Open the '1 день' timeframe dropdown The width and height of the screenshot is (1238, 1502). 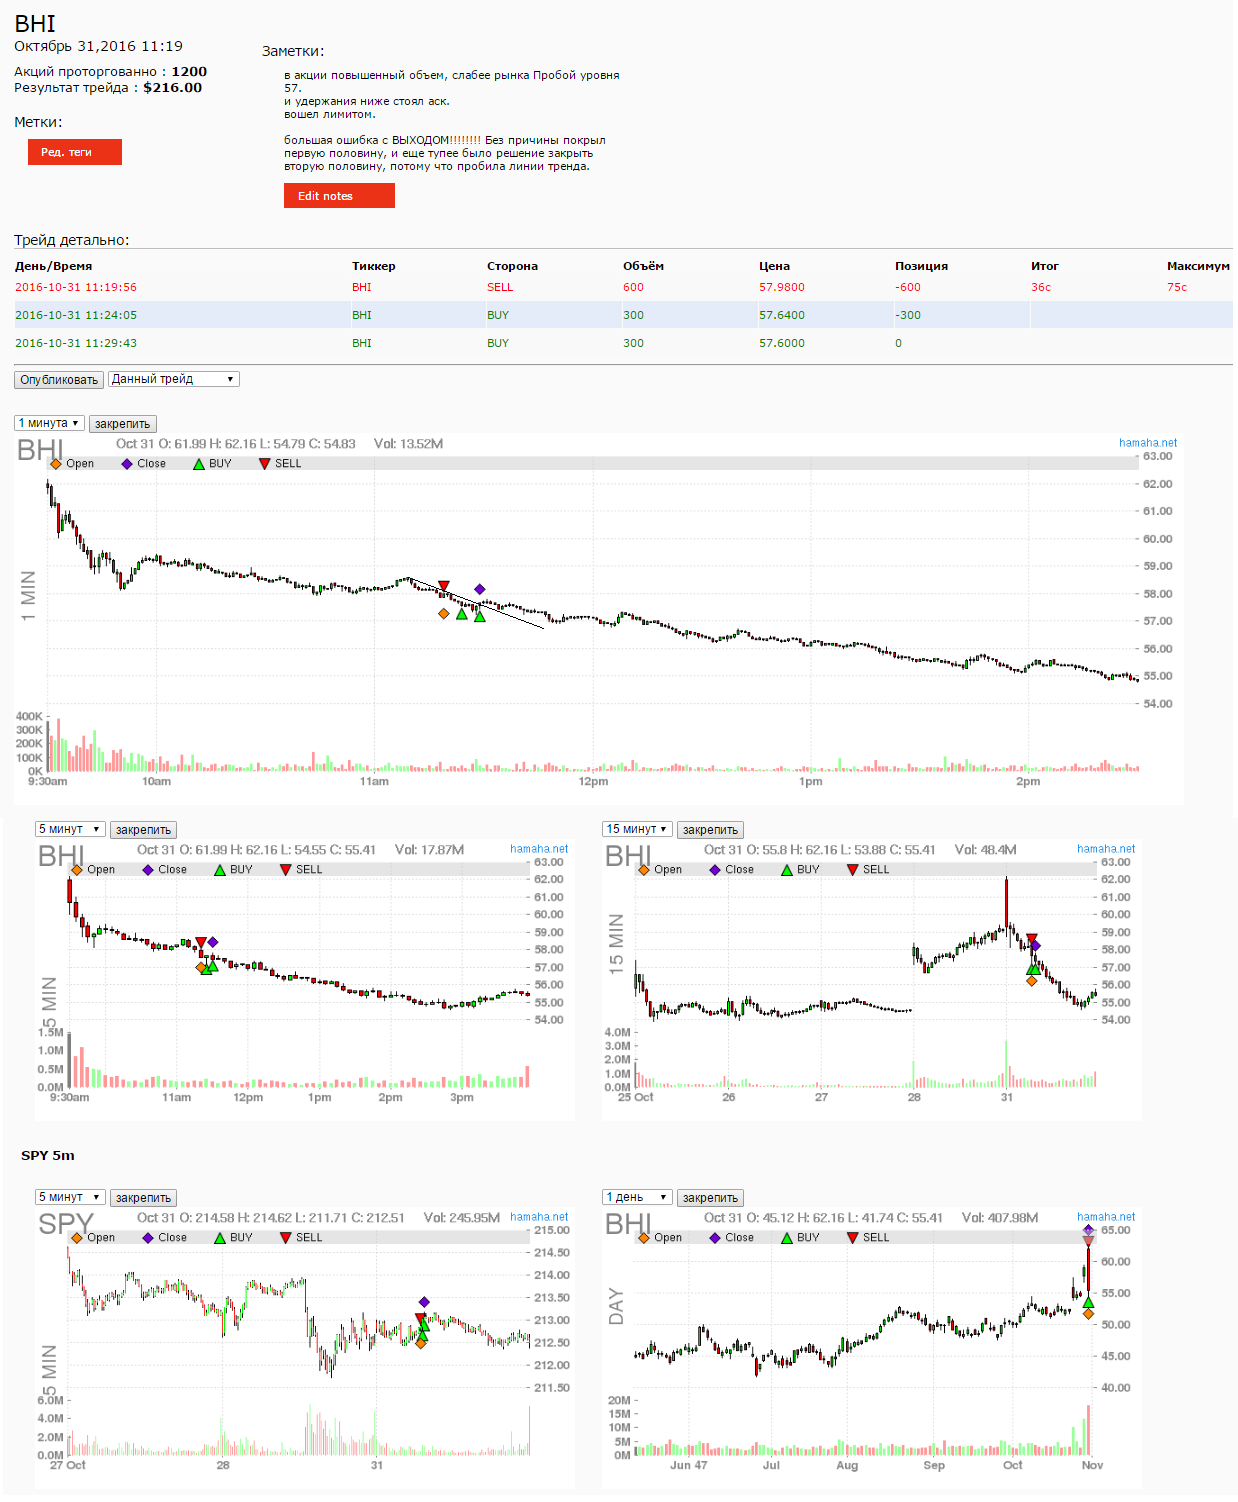pos(637,1197)
